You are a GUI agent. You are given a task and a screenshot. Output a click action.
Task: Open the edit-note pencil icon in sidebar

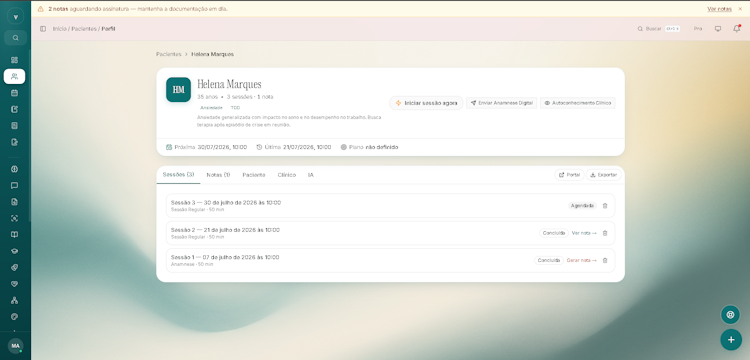click(x=14, y=109)
